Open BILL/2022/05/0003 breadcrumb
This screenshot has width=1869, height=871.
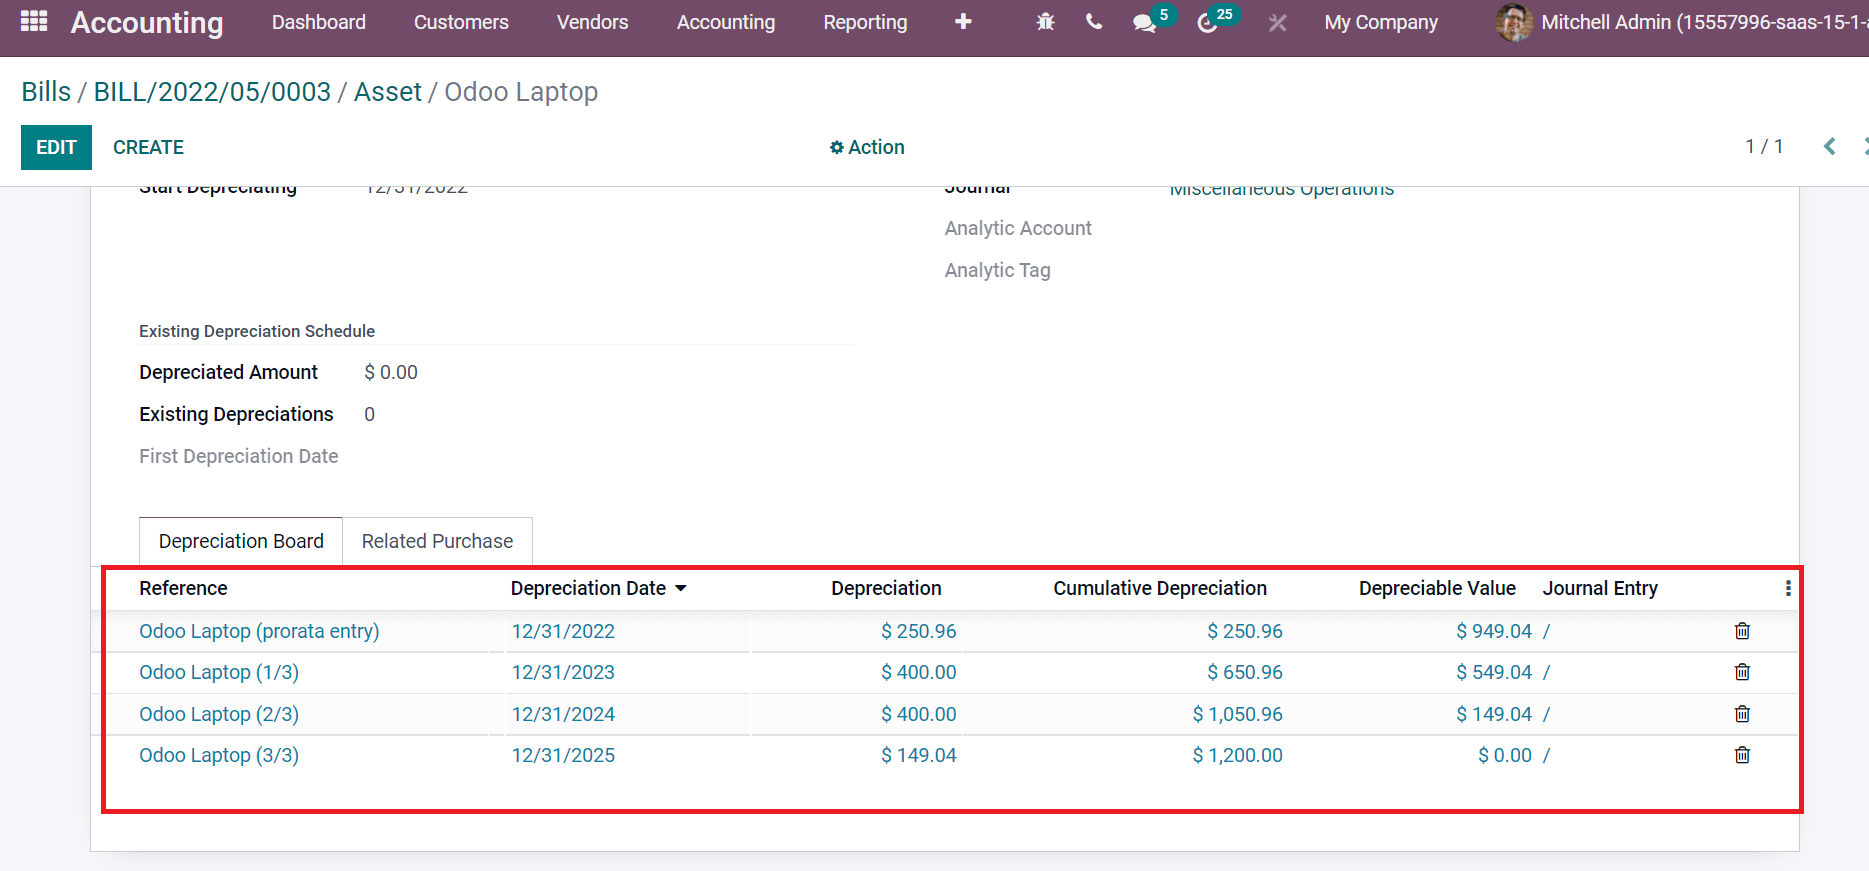(212, 92)
